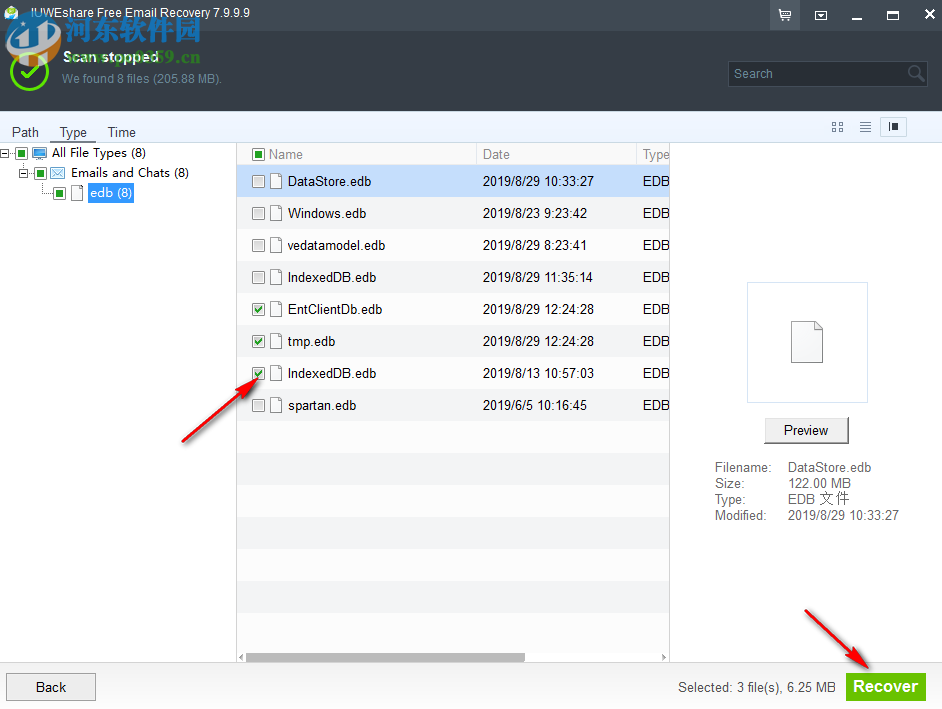Click the update icon beside the cart
Screen dimensions: 942x709
820,15
